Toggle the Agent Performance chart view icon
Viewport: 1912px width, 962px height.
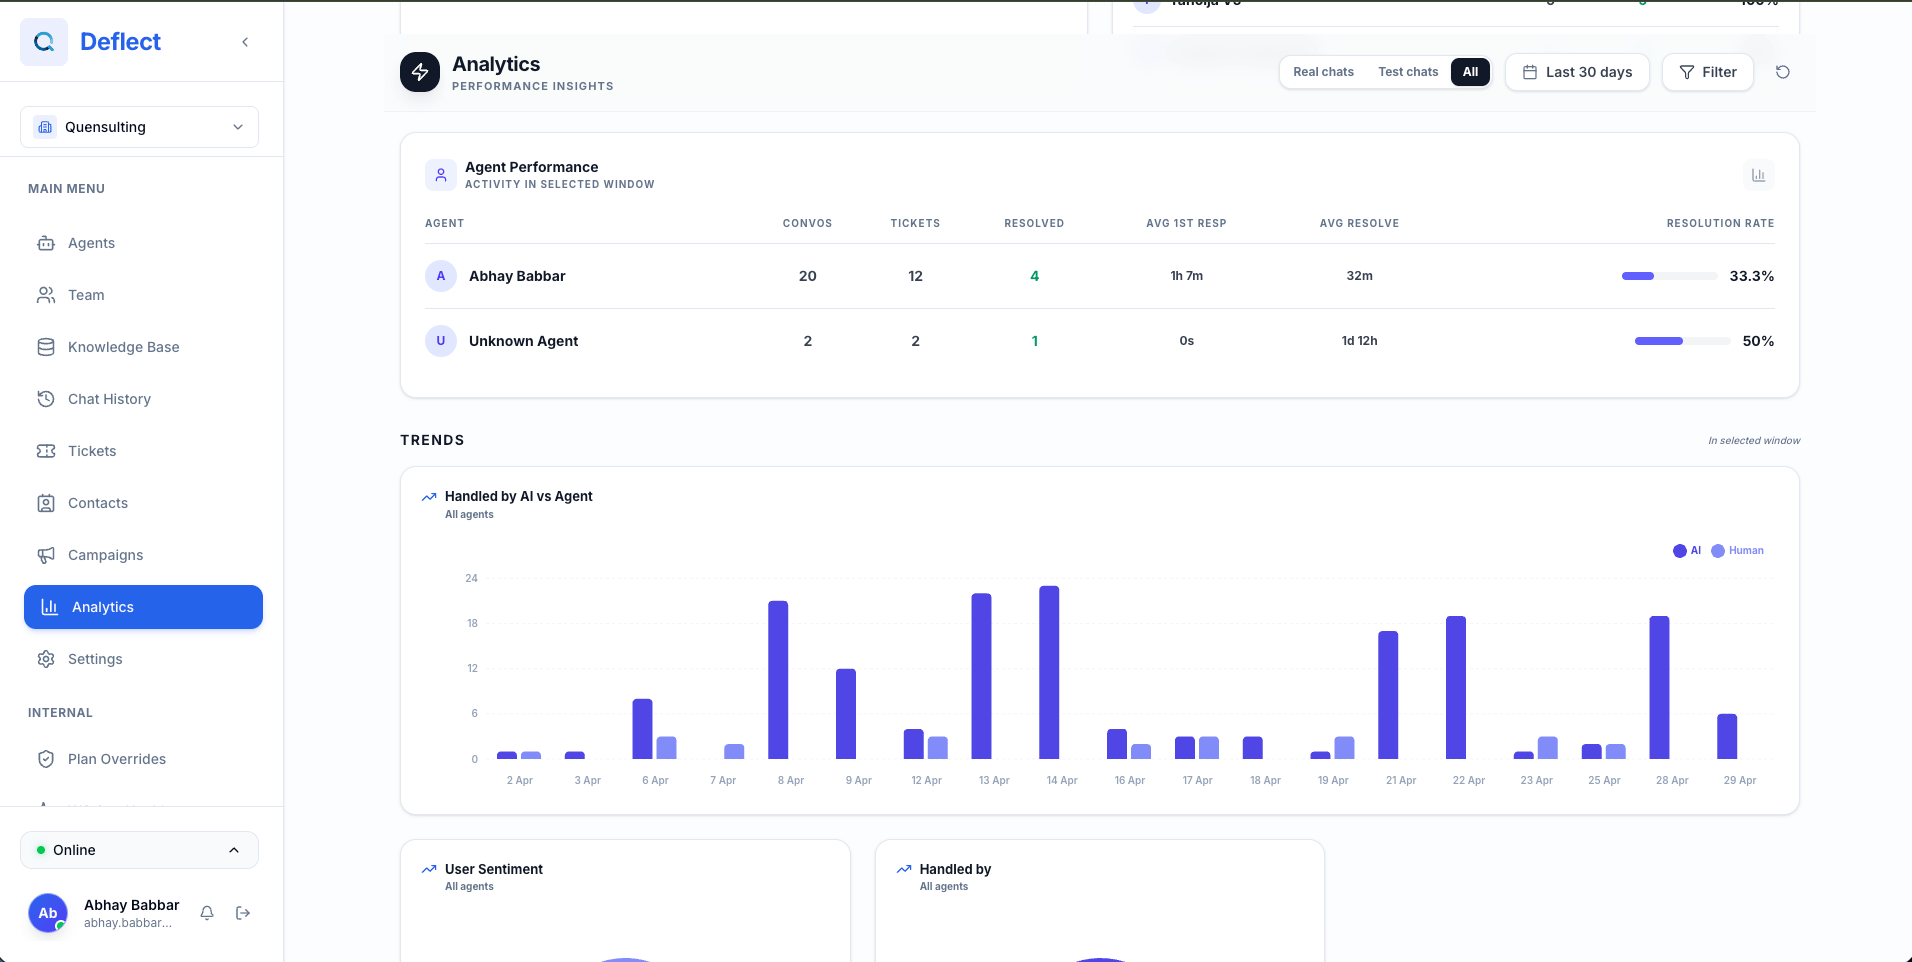click(1758, 175)
